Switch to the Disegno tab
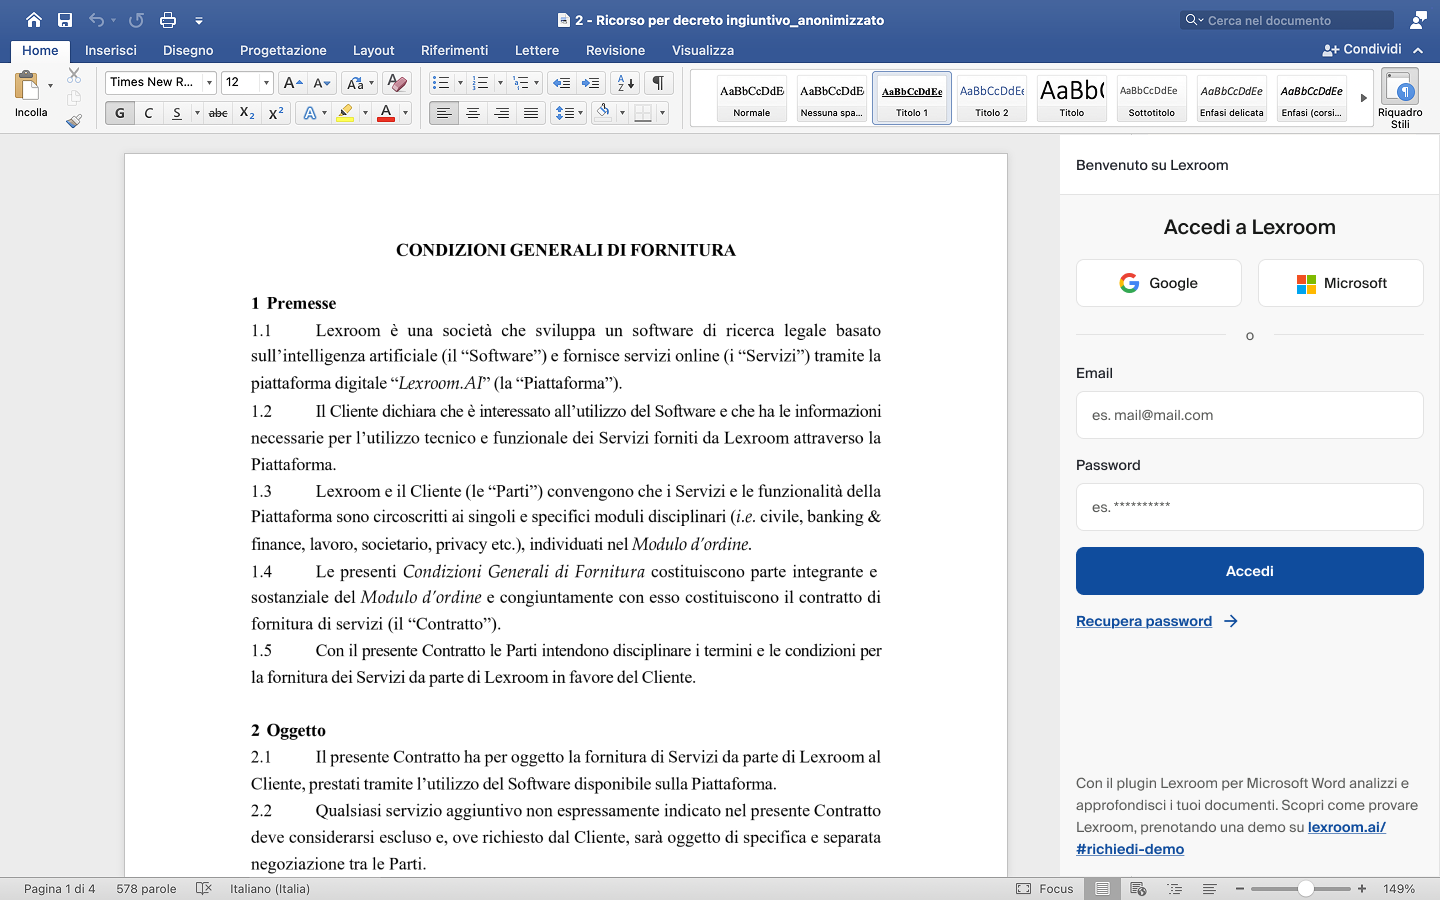 [x=188, y=50]
